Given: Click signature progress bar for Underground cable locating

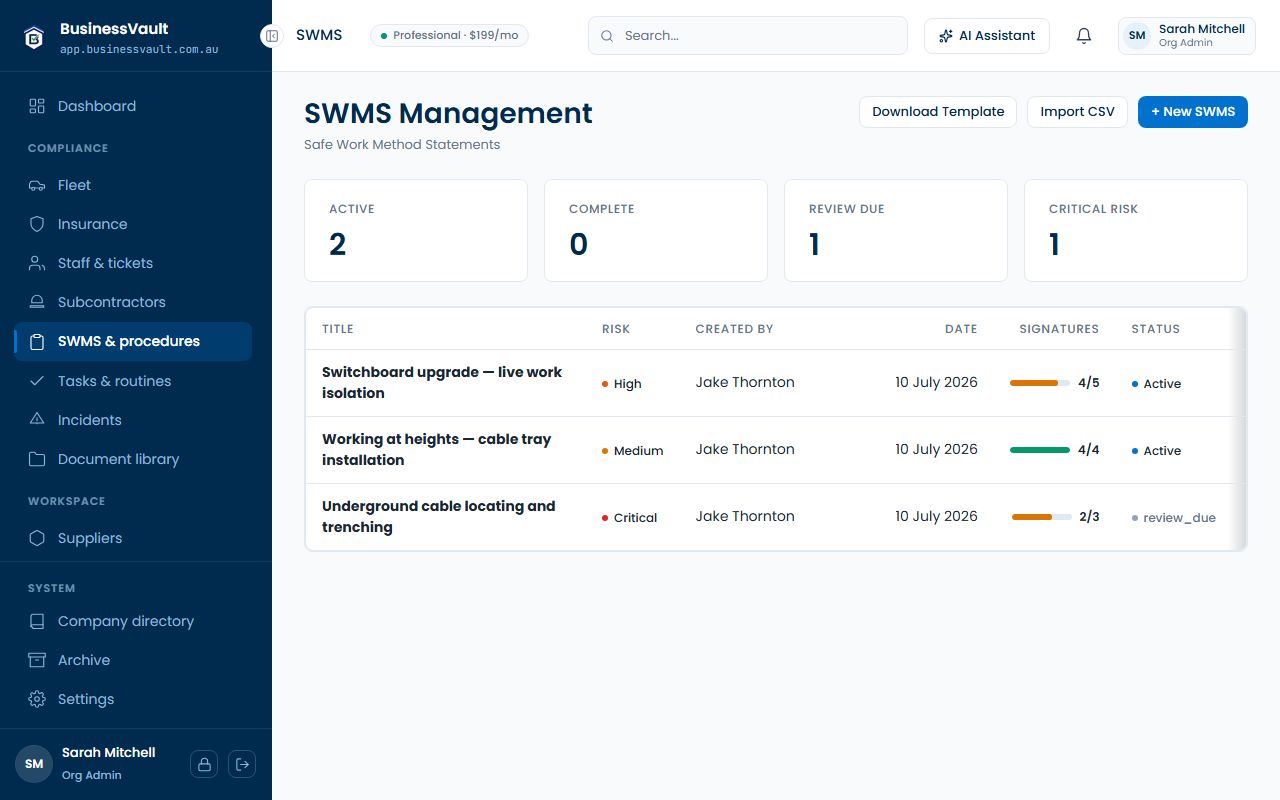Looking at the screenshot, I should [1042, 517].
